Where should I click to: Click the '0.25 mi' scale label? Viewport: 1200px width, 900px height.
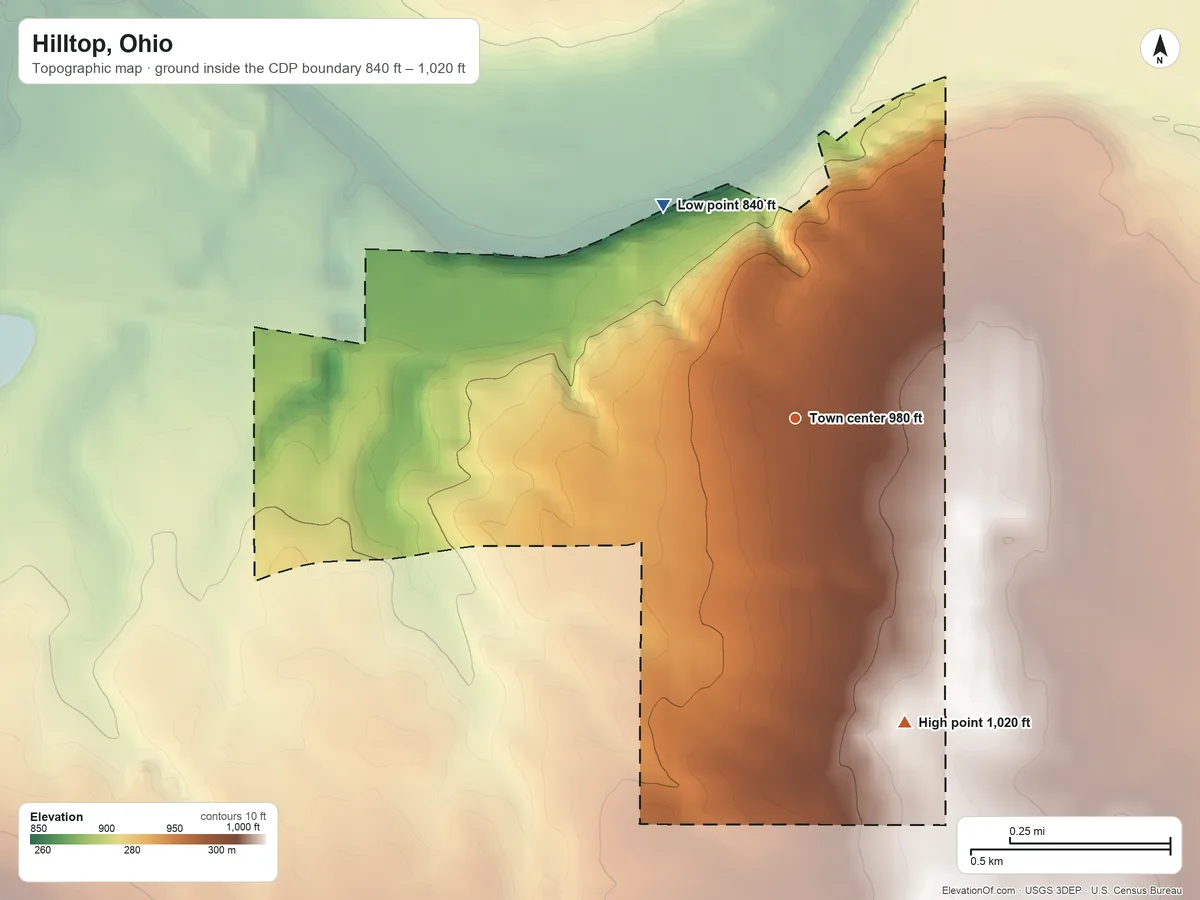1027,832
